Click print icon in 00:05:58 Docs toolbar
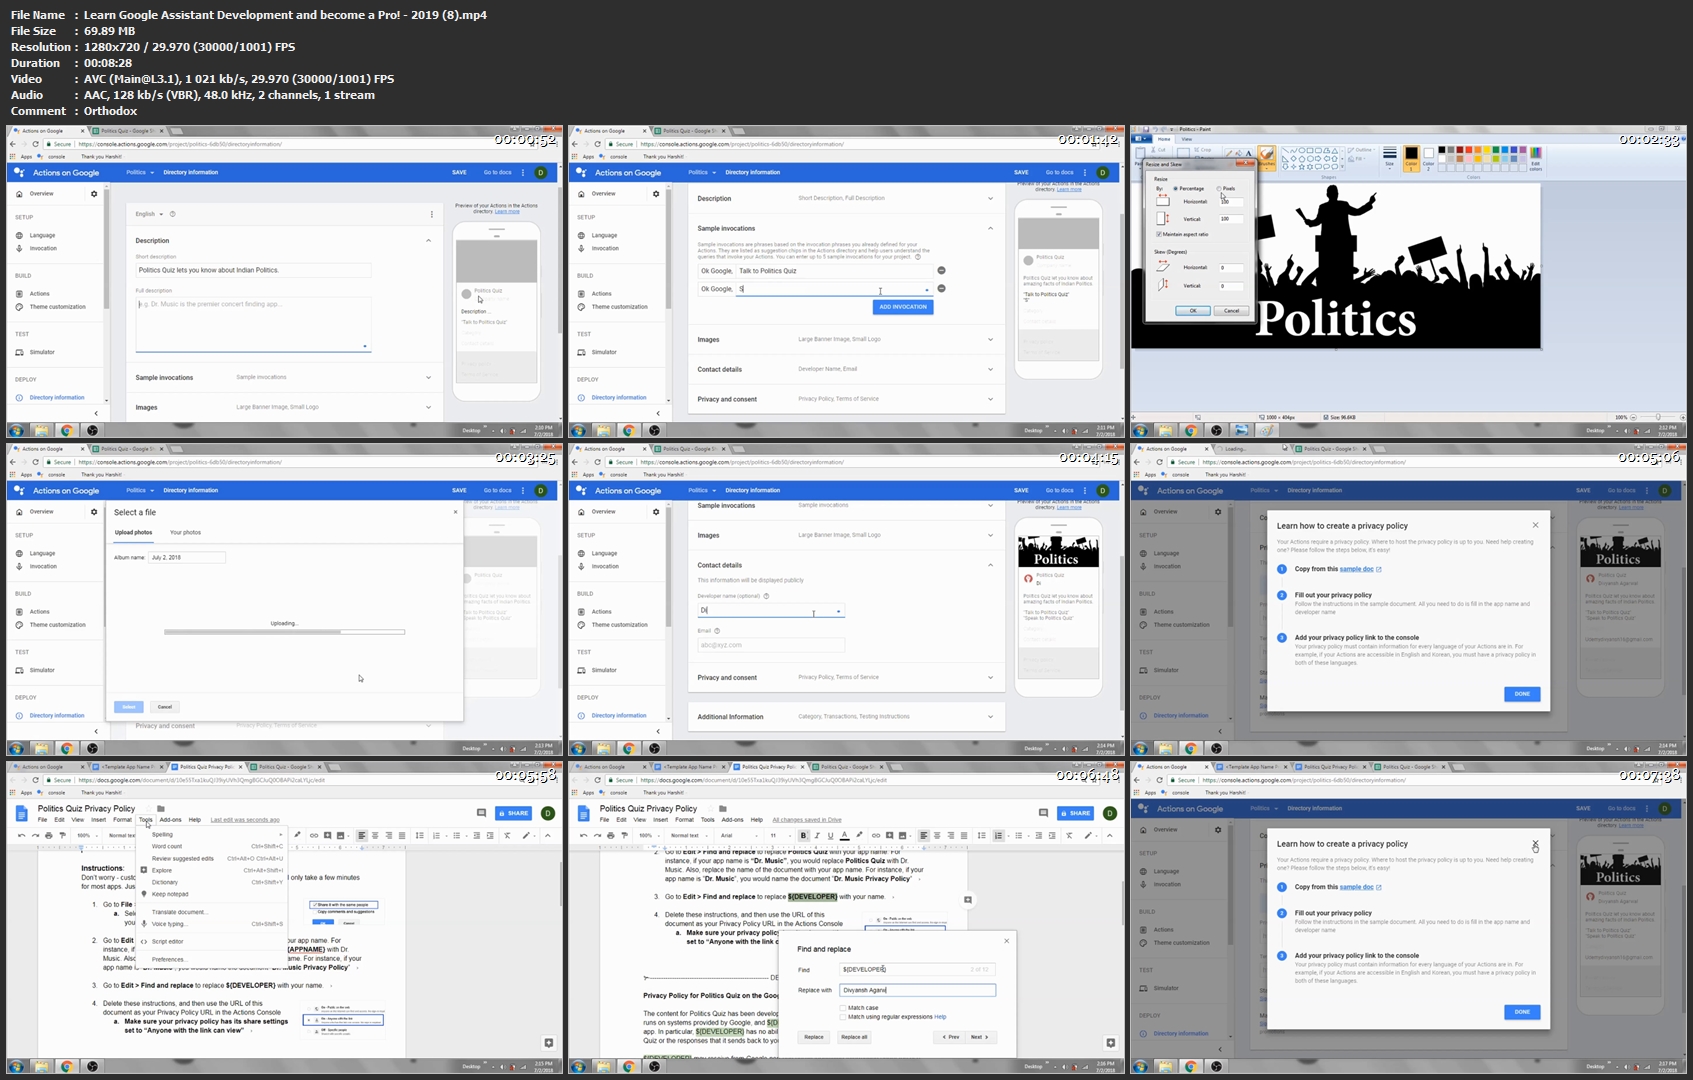The image size is (1693, 1080). [48, 835]
